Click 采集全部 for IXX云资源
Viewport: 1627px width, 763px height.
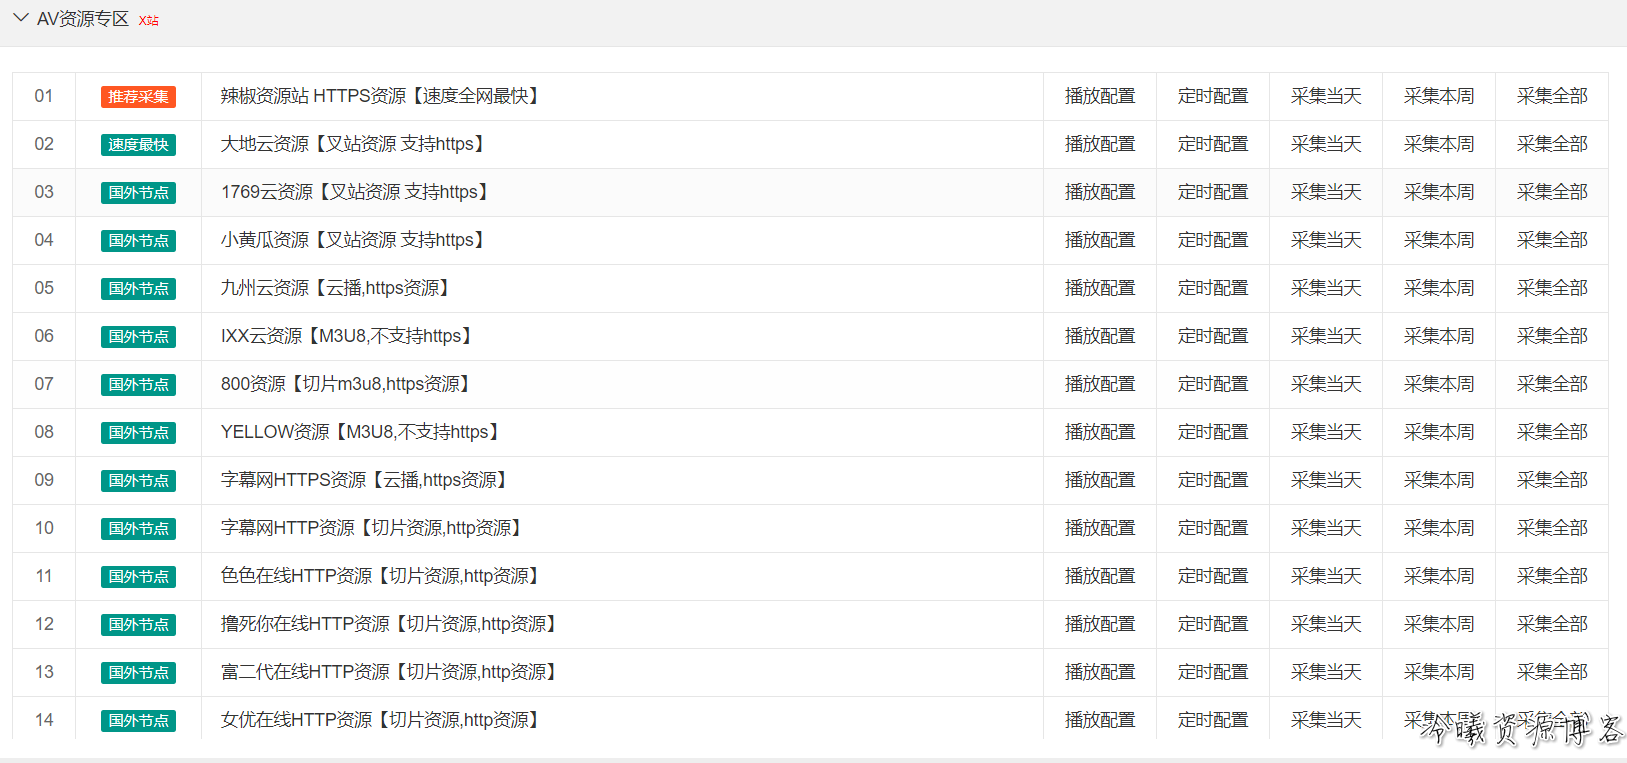(x=1552, y=336)
